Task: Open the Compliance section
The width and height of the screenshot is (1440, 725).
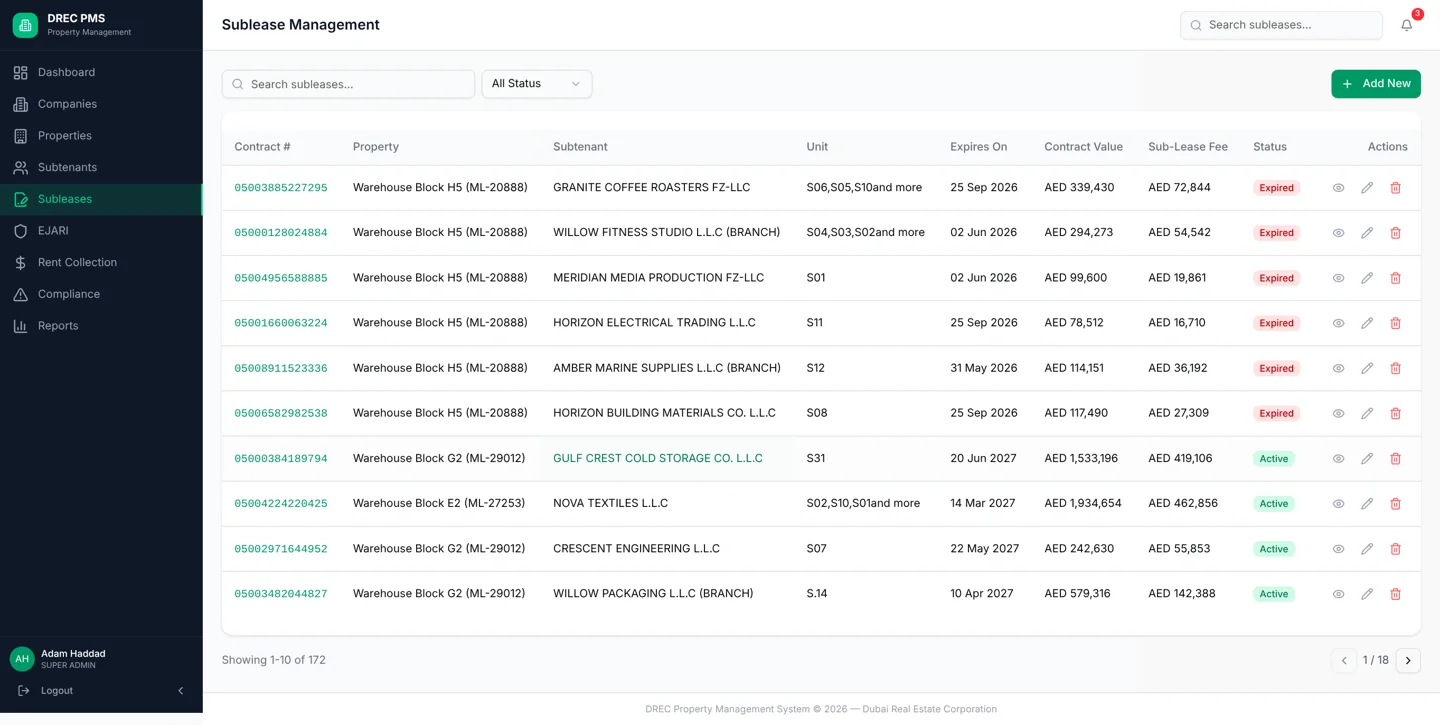Action: coord(101,294)
